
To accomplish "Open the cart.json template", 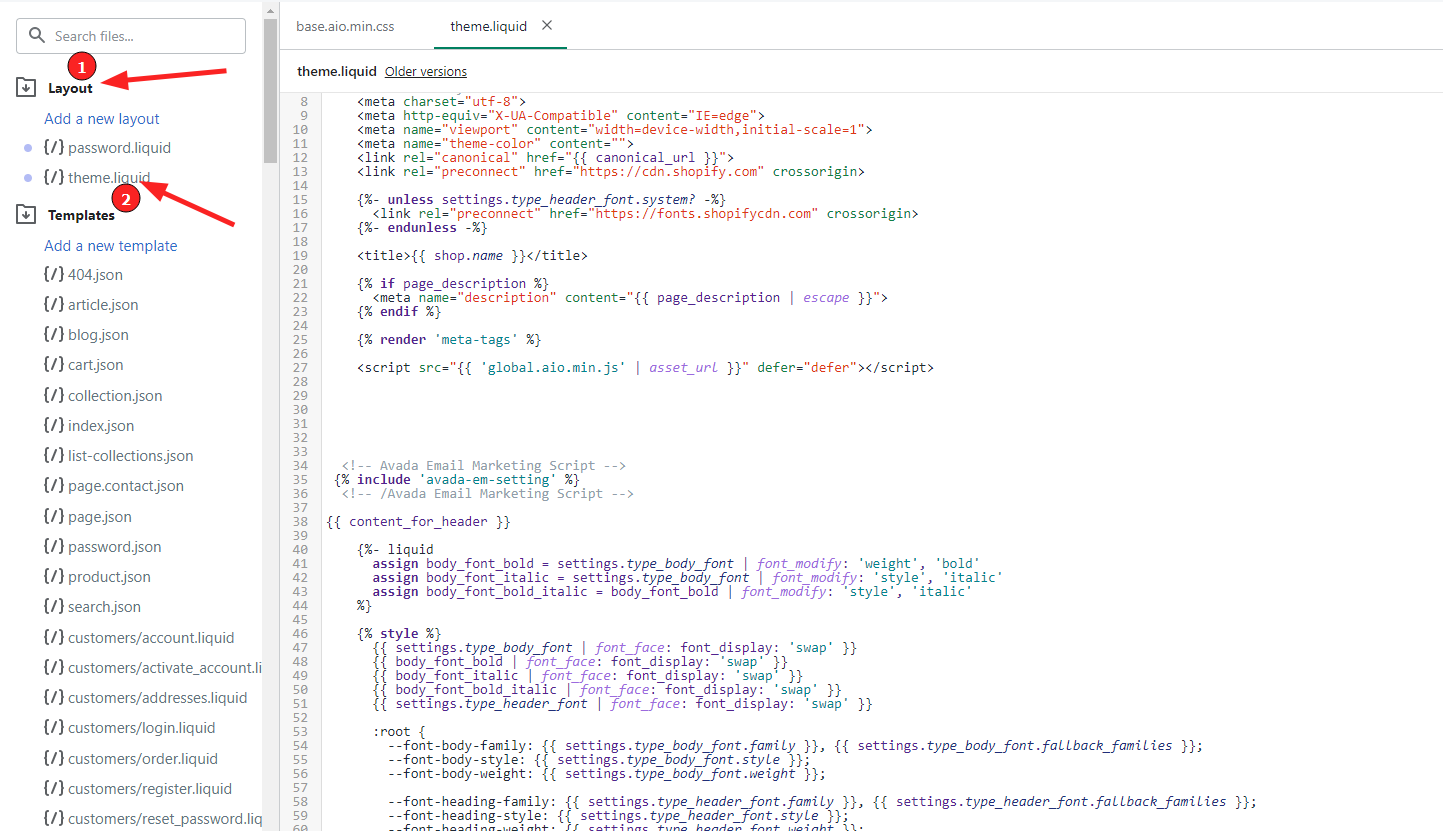I will (x=96, y=364).
